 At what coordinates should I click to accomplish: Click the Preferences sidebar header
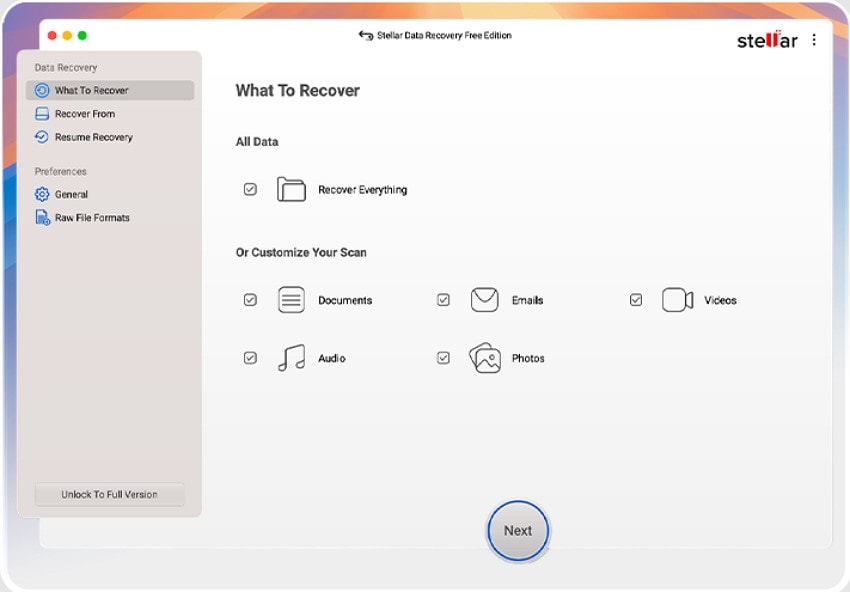(x=61, y=171)
